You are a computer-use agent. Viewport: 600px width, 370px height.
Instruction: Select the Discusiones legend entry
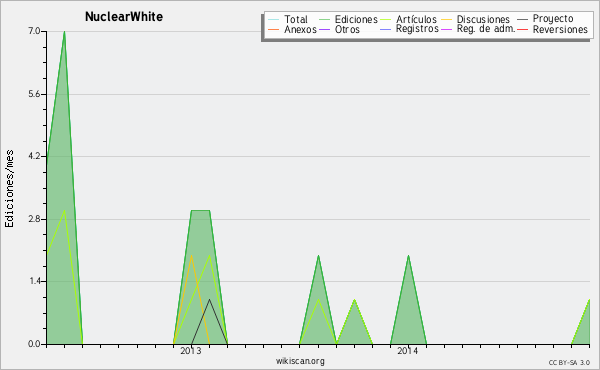(x=476, y=19)
